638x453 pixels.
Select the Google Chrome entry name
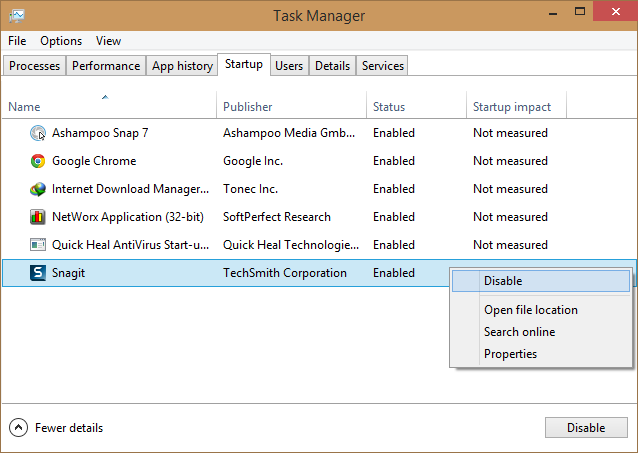pos(94,161)
